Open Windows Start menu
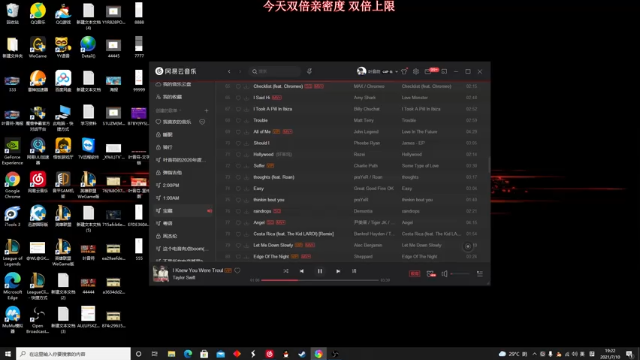This screenshot has height=360, width=640. coord(8,354)
